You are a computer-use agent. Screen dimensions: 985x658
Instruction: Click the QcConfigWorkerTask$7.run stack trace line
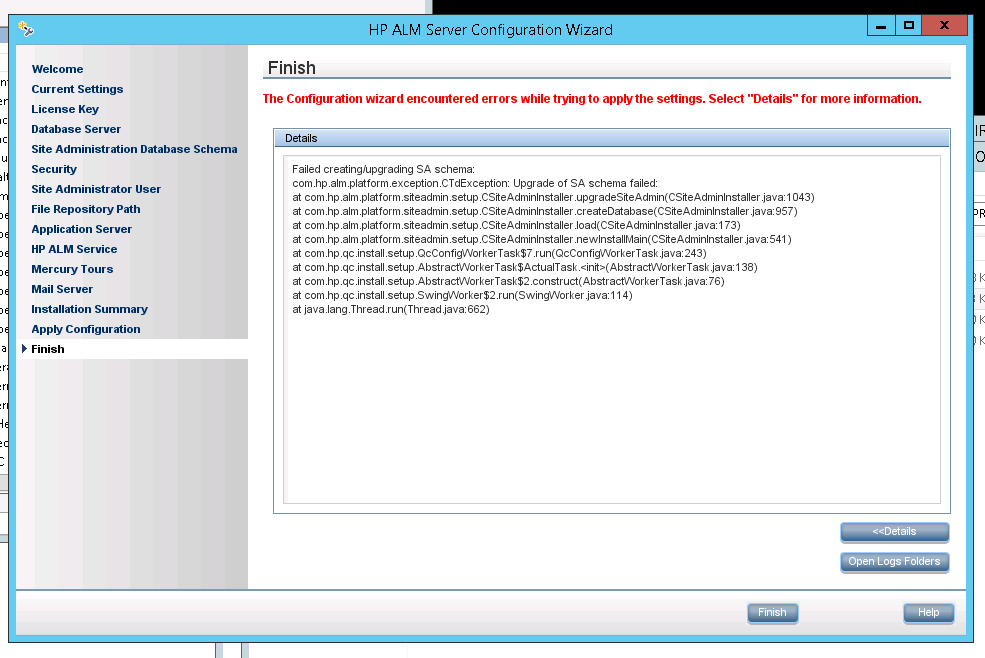coord(499,253)
